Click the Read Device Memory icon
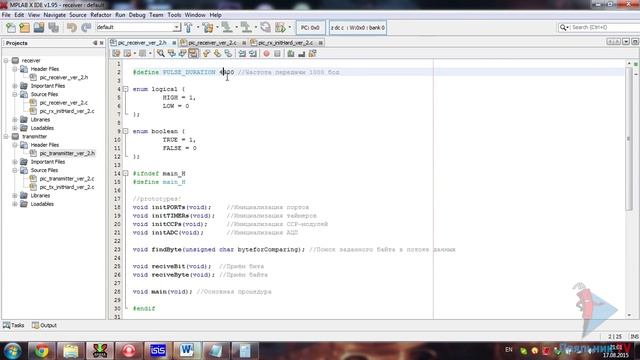 [x=246, y=27]
